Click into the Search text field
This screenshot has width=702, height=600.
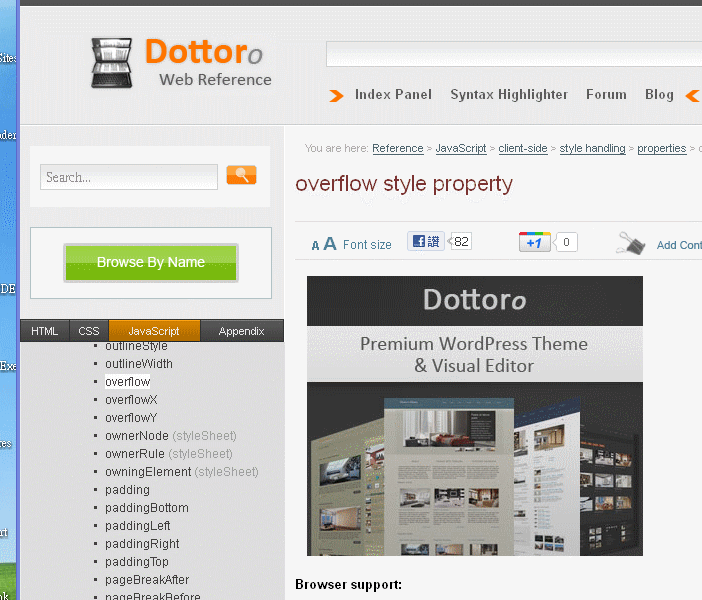(x=128, y=177)
